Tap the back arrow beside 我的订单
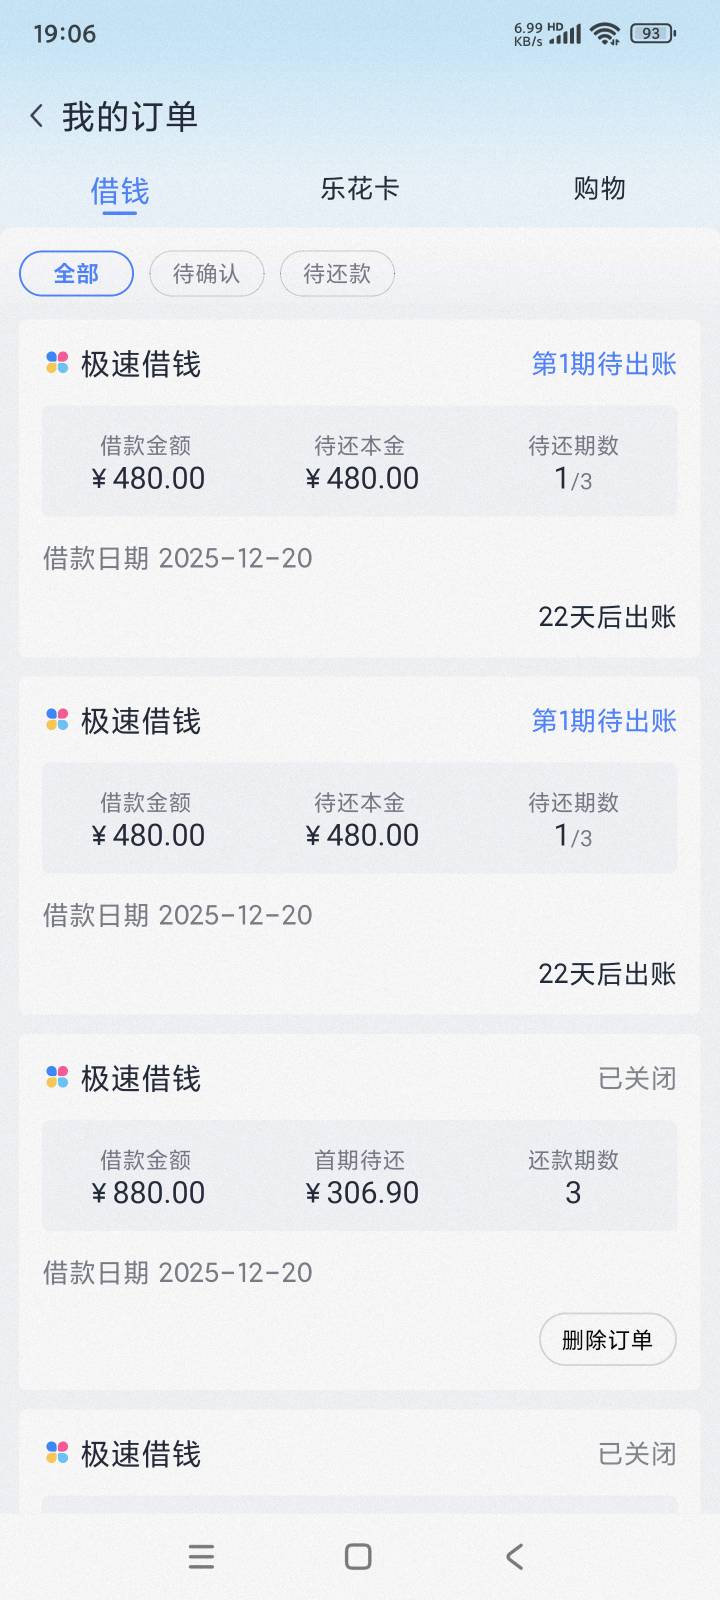 pyautogui.click(x=37, y=117)
